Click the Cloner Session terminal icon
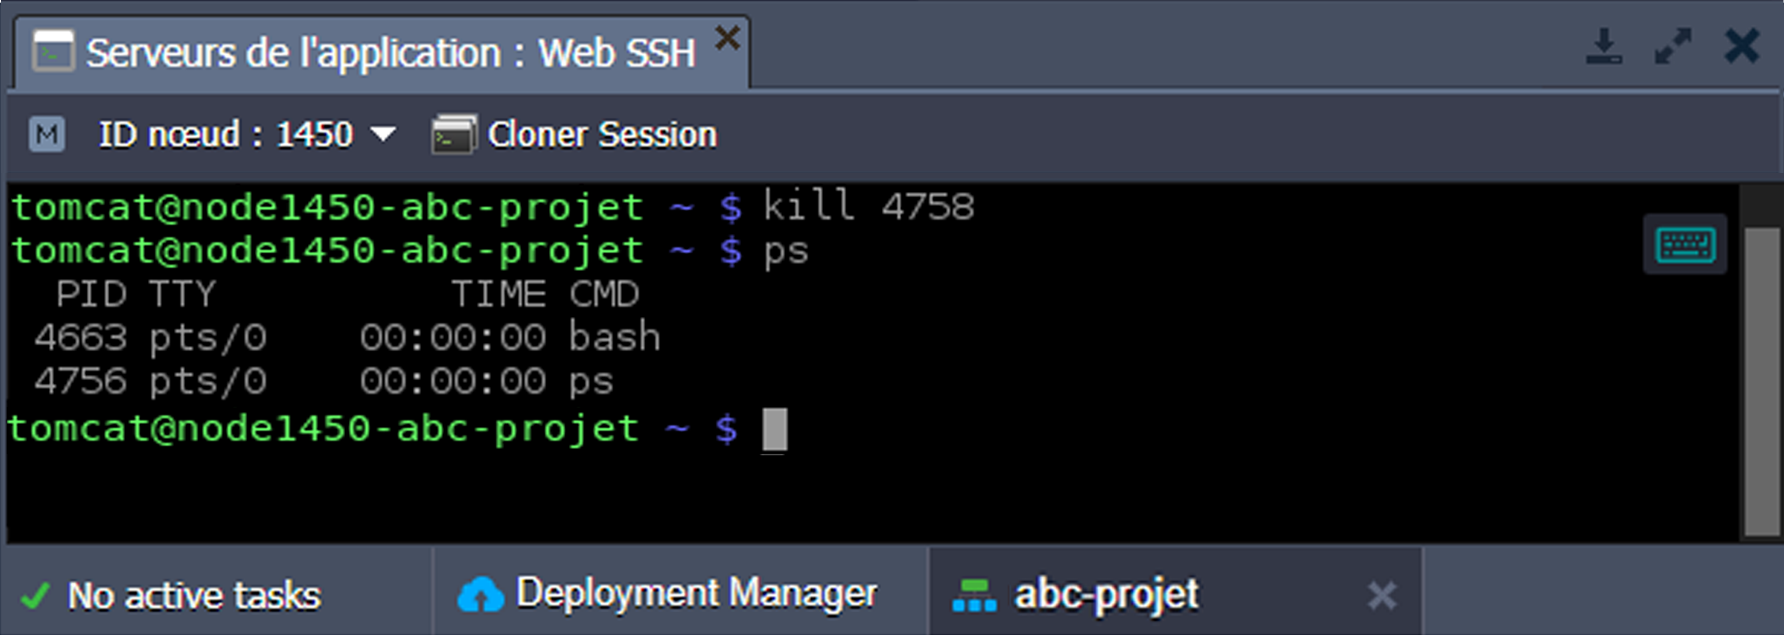 point(453,135)
